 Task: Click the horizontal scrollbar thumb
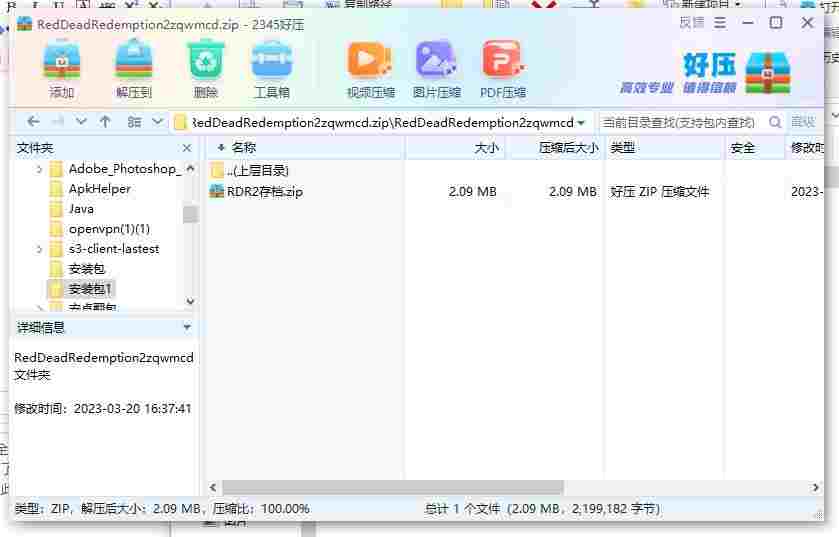click(x=393, y=487)
